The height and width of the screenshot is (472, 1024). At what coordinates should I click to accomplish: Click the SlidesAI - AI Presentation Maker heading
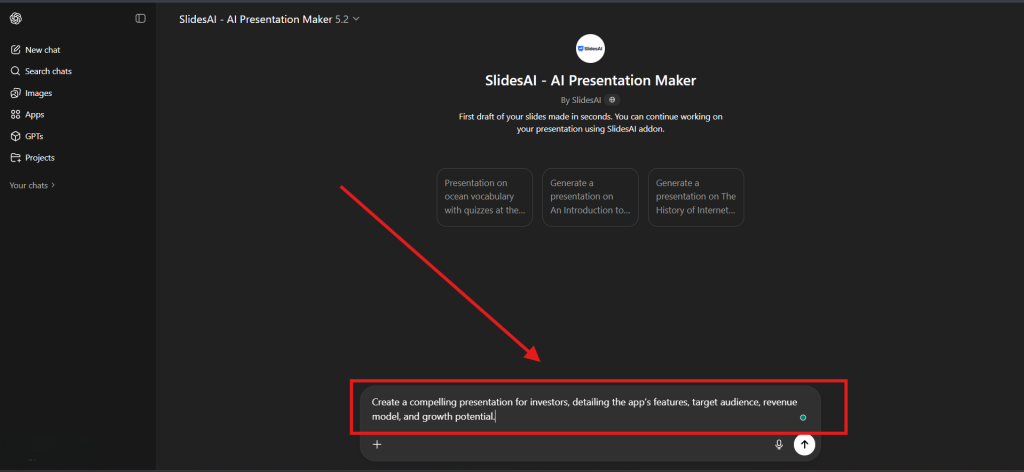coord(590,80)
